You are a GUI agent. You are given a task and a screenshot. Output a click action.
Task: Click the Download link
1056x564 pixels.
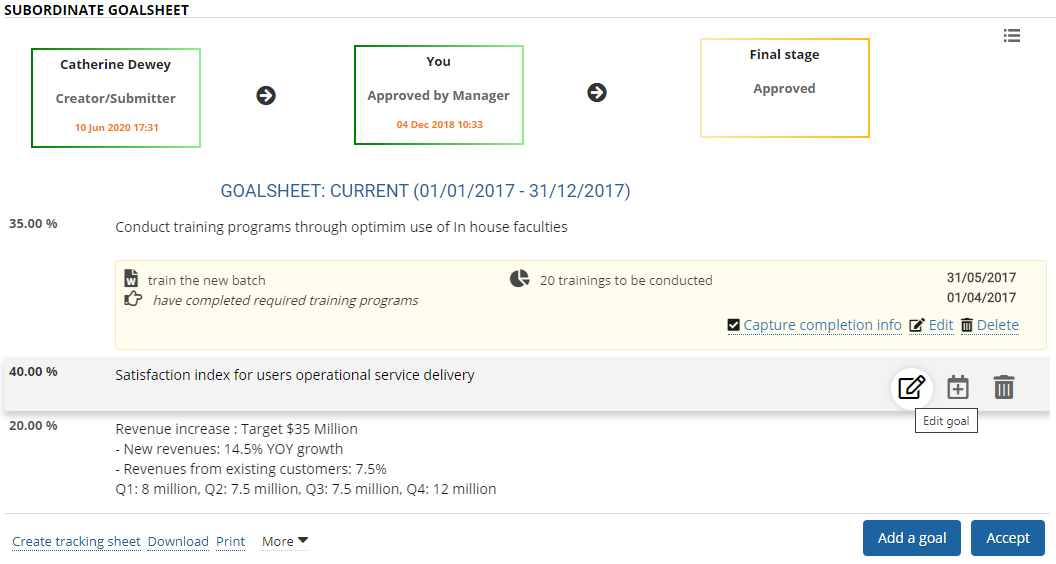point(178,542)
